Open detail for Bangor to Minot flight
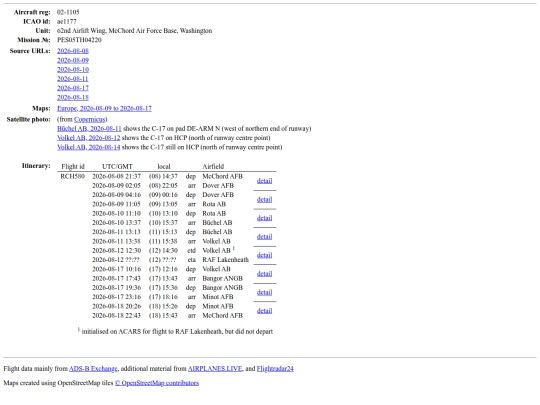Viewport: 540px width, 405px height. 264,292
